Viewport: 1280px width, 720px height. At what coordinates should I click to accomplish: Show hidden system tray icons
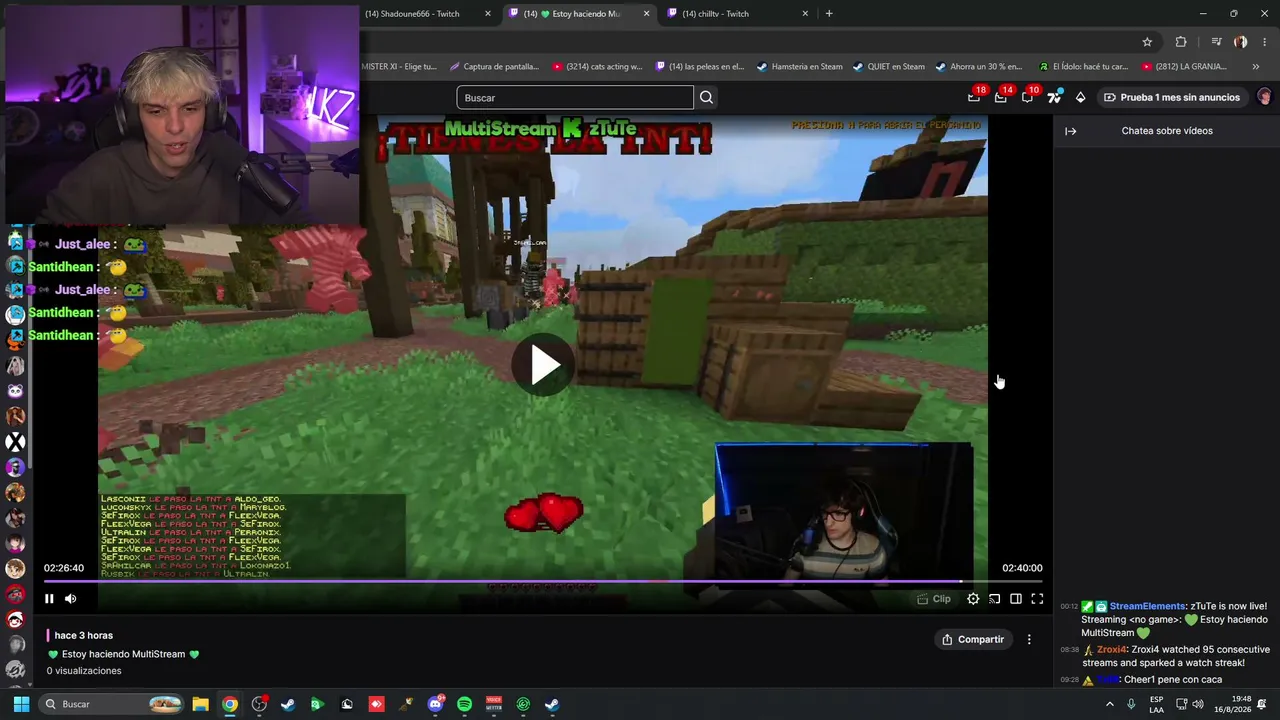coord(1109,704)
